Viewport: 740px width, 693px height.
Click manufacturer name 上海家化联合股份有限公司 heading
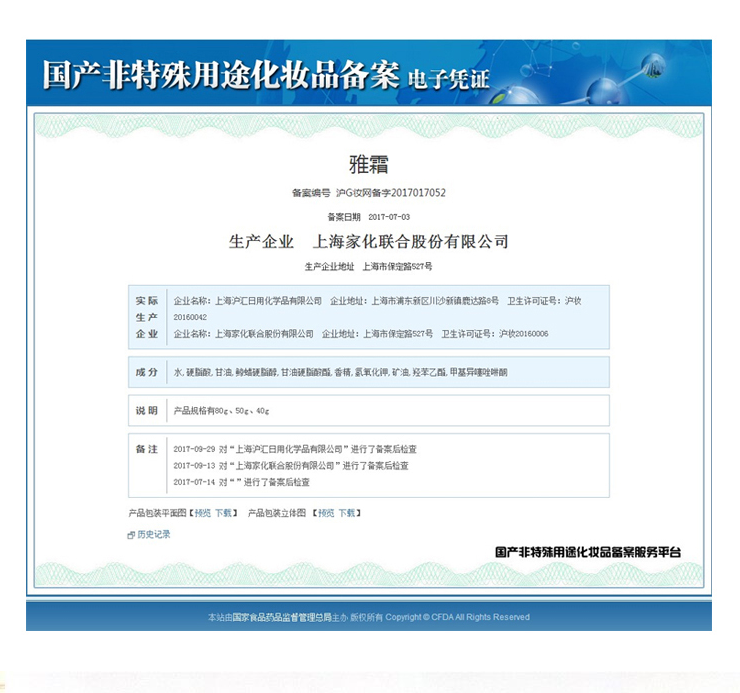411,242
